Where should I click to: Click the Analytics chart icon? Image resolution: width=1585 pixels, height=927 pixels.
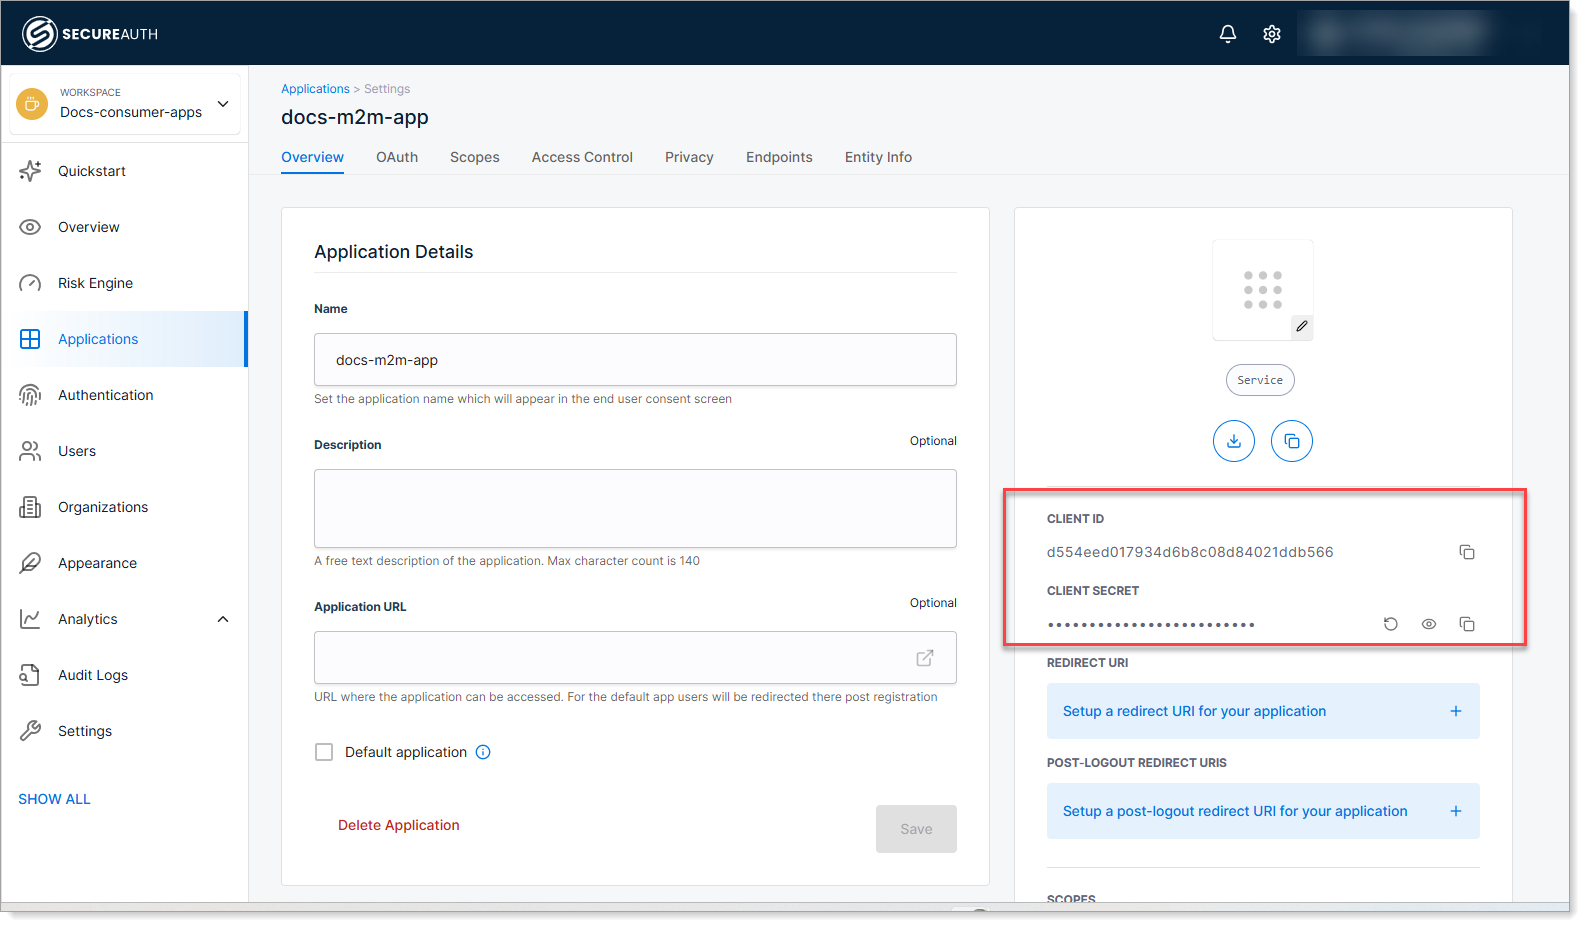tap(30, 619)
